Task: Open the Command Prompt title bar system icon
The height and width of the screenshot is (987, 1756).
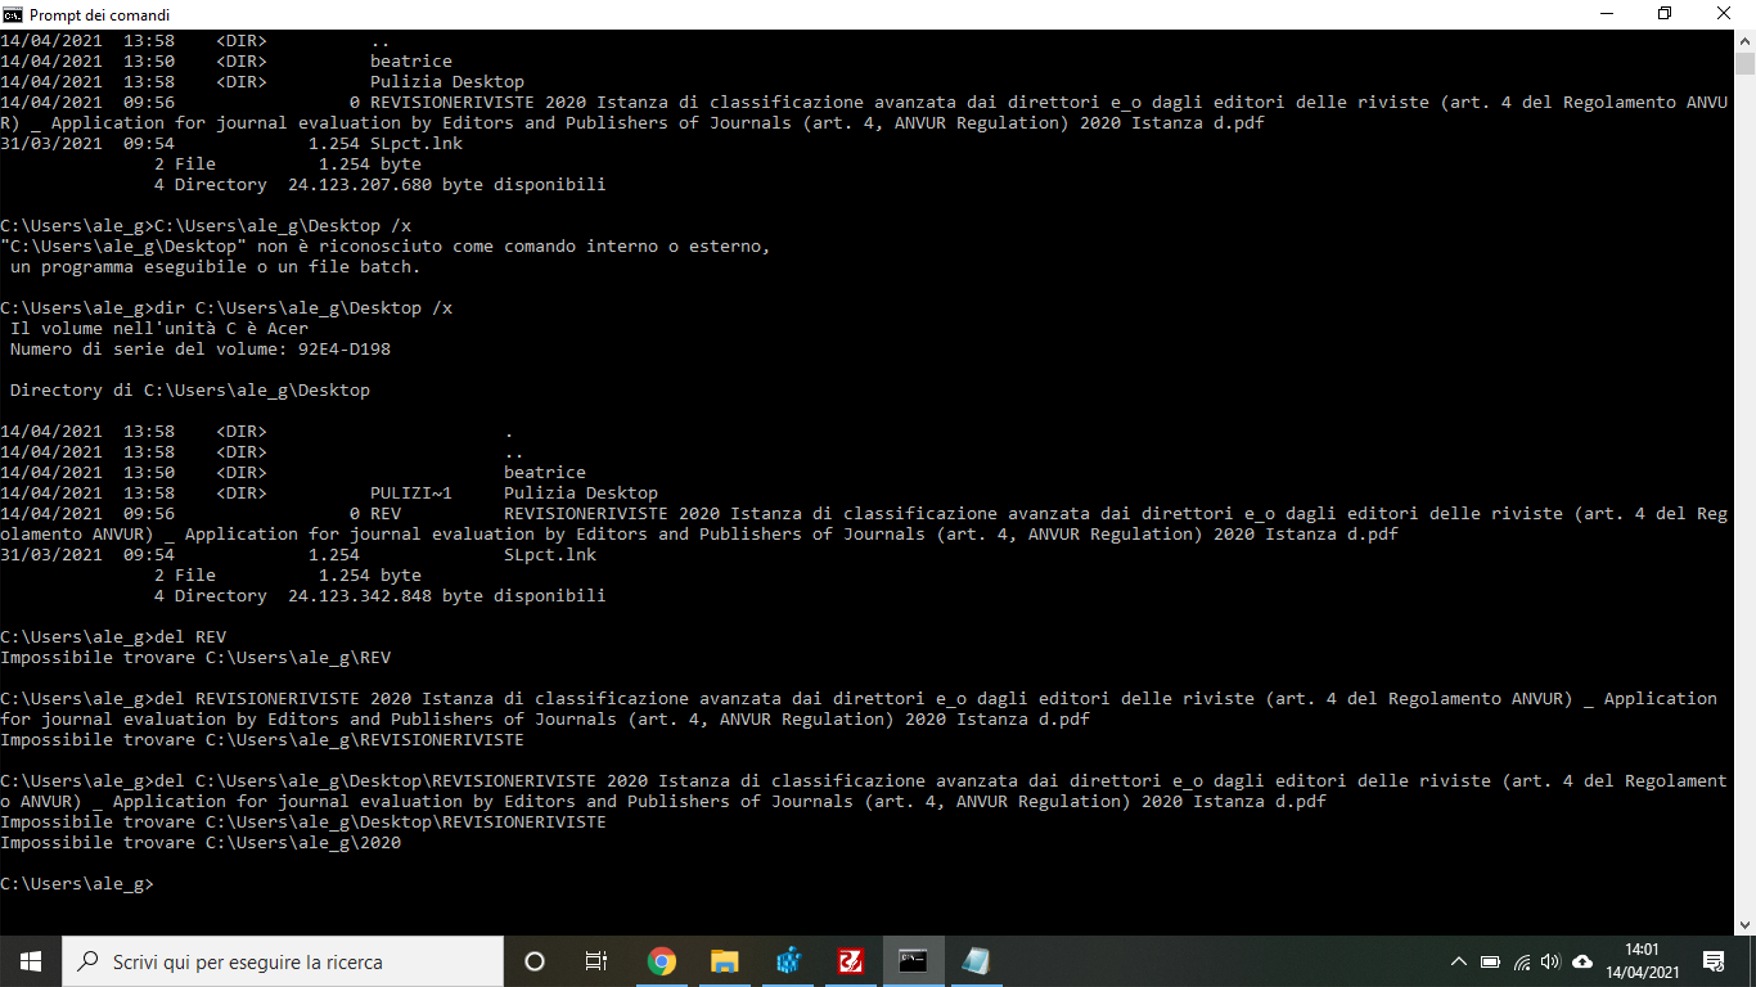Action: (12, 14)
